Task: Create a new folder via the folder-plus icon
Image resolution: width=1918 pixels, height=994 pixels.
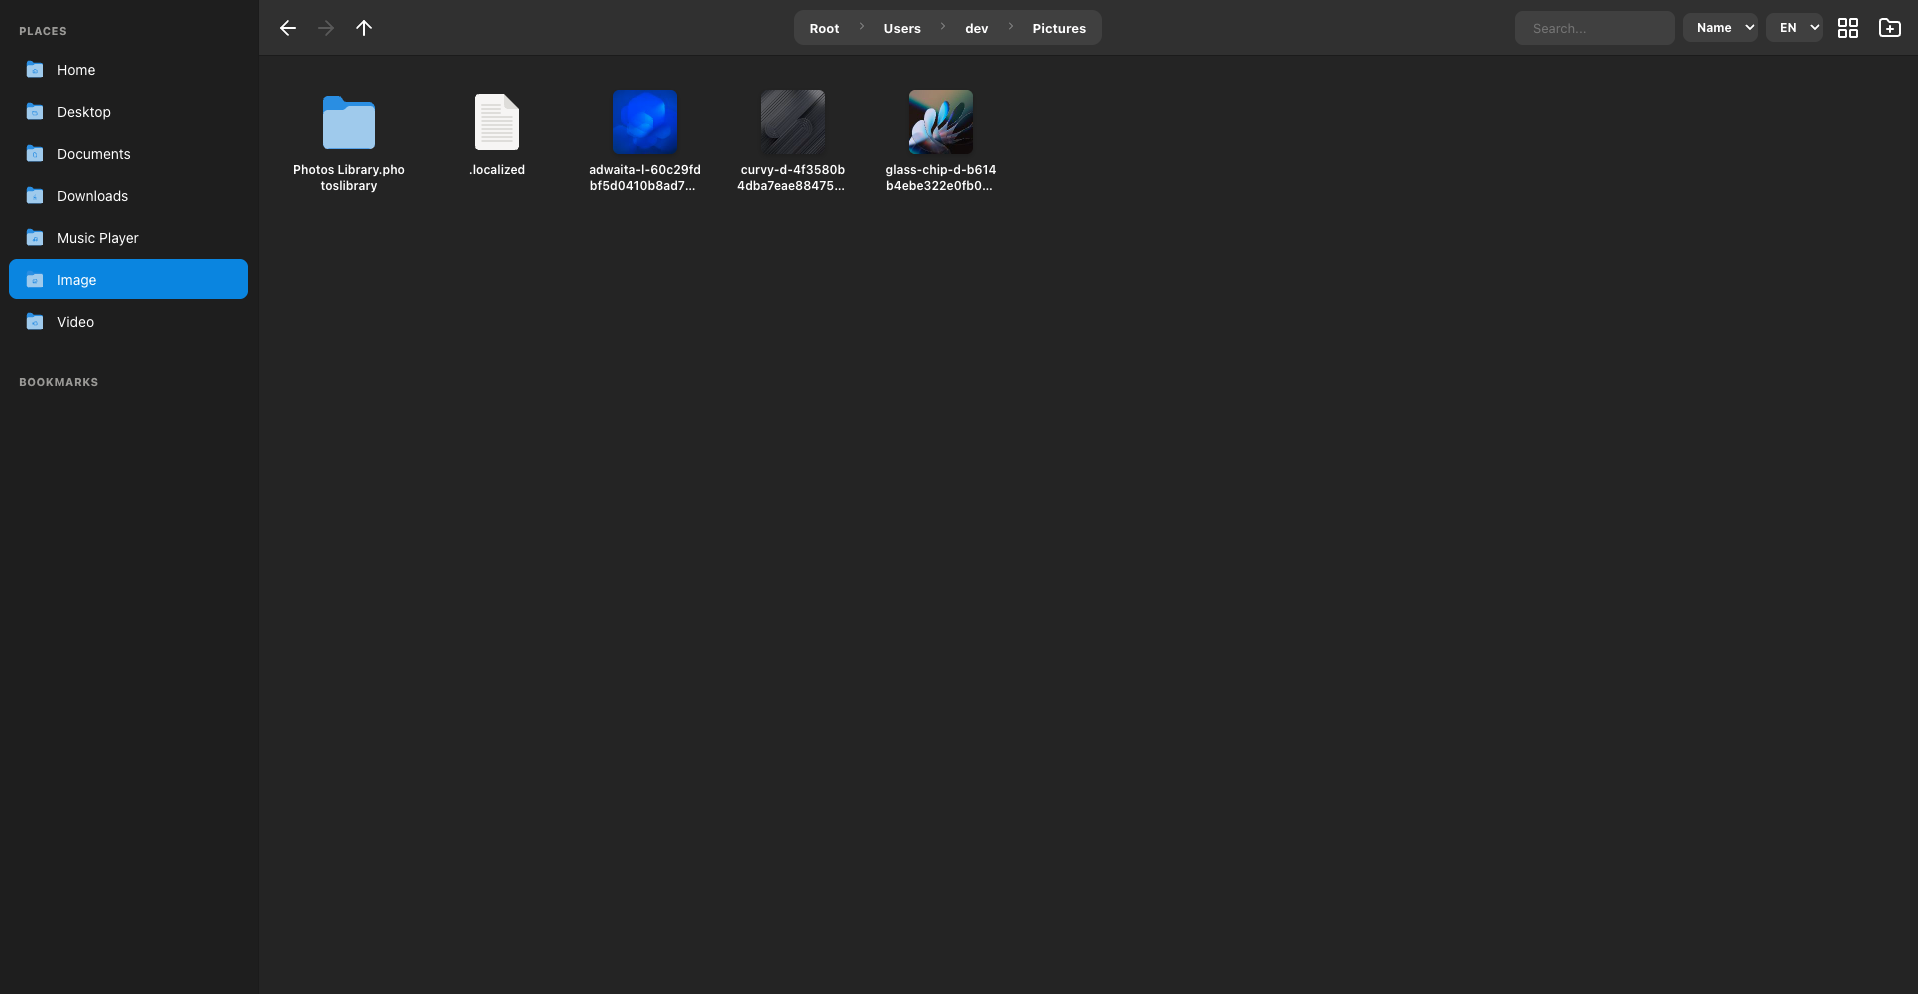Action: pos(1889,28)
